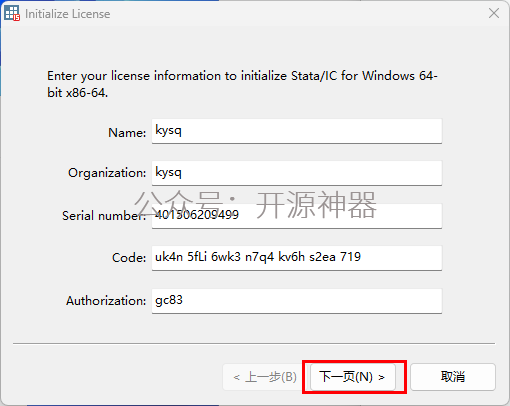Click the Name: label
Screen dimensions: 510x406
point(127,133)
